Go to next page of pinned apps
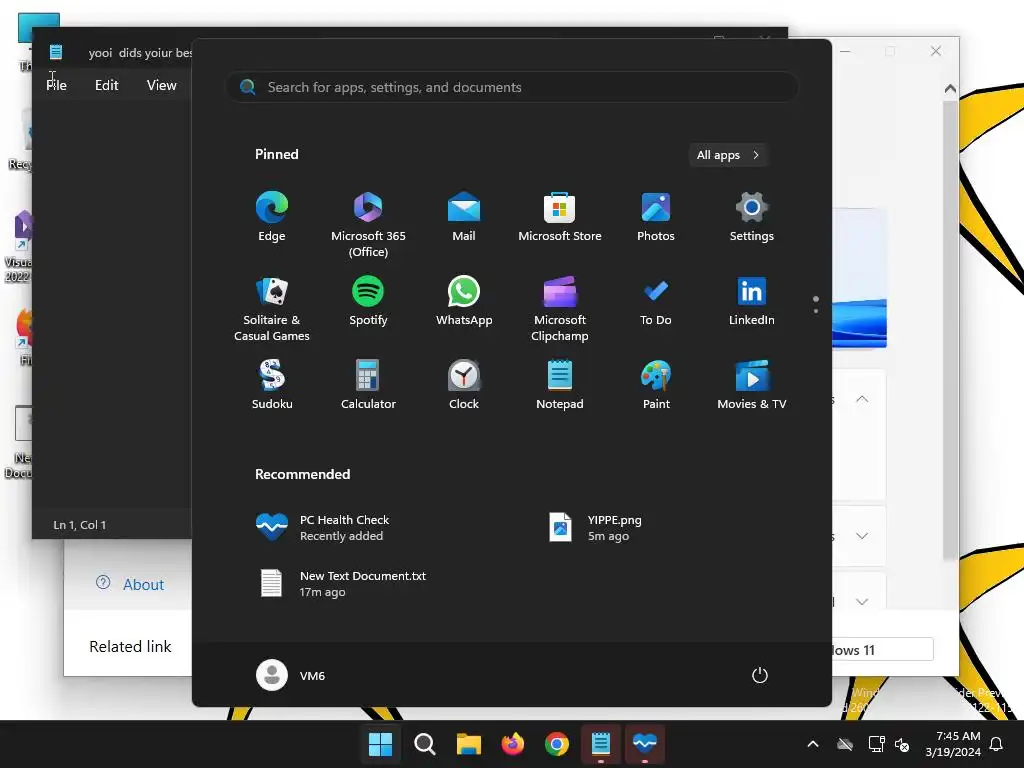1024x768 pixels. [816, 311]
